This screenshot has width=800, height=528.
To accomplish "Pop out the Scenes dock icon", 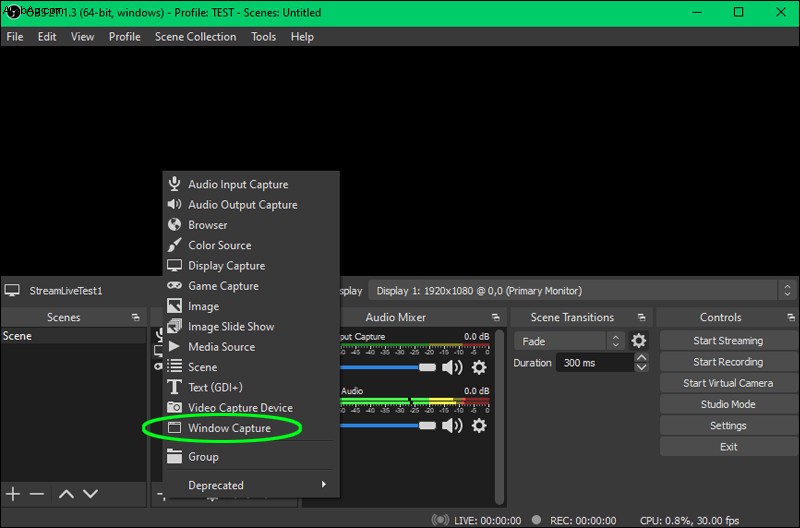I will point(135,317).
